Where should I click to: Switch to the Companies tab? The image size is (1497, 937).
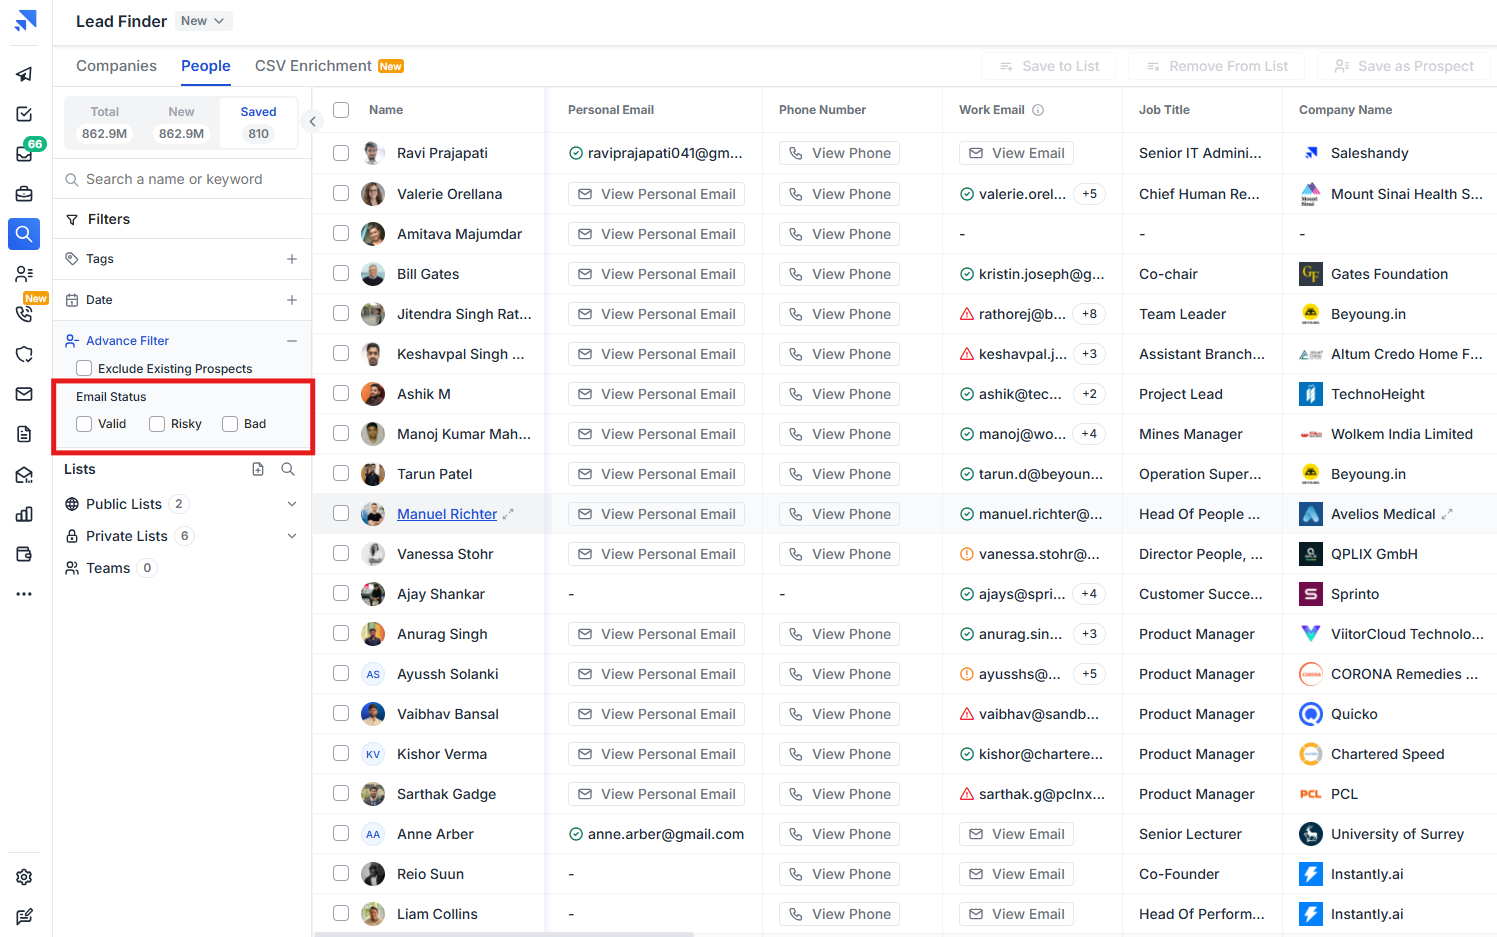click(116, 66)
